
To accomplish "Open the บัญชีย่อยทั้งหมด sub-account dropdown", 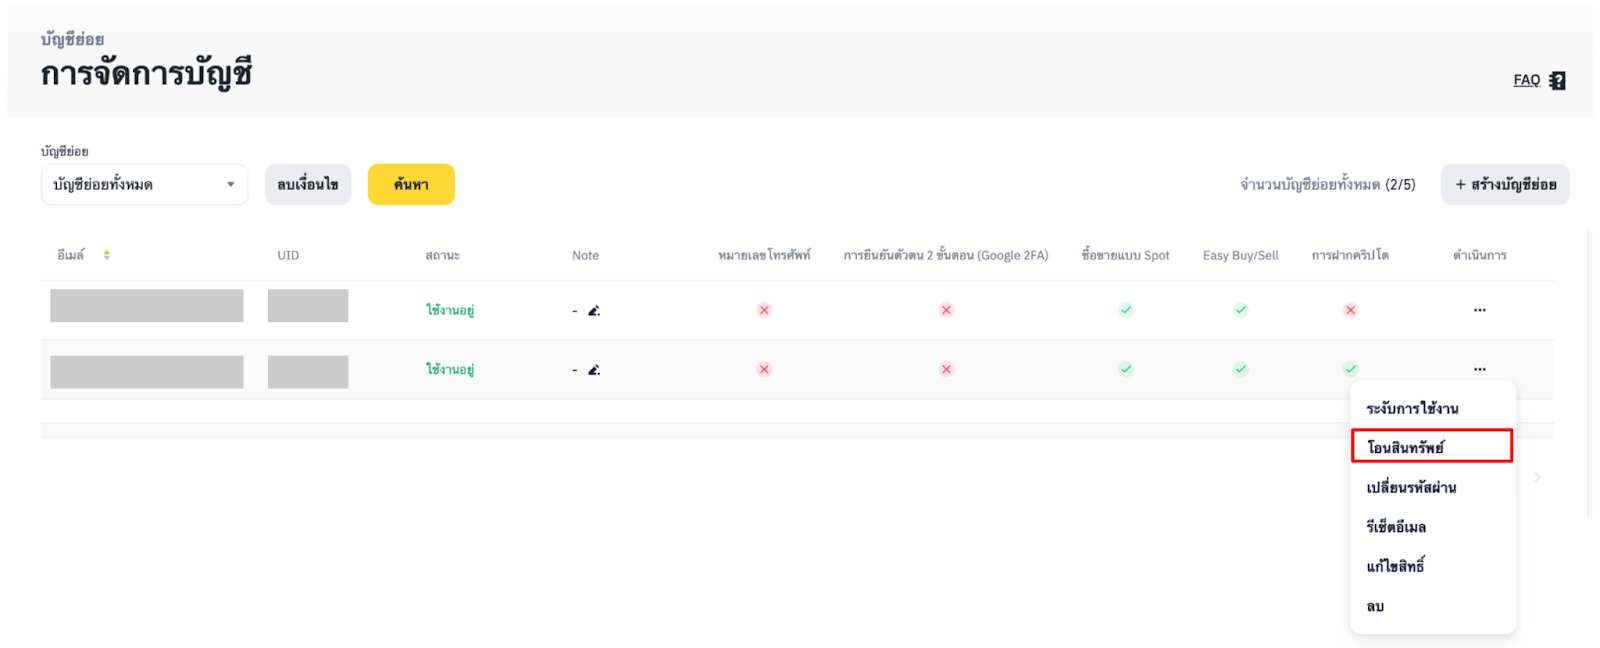I will click(x=144, y=185).
